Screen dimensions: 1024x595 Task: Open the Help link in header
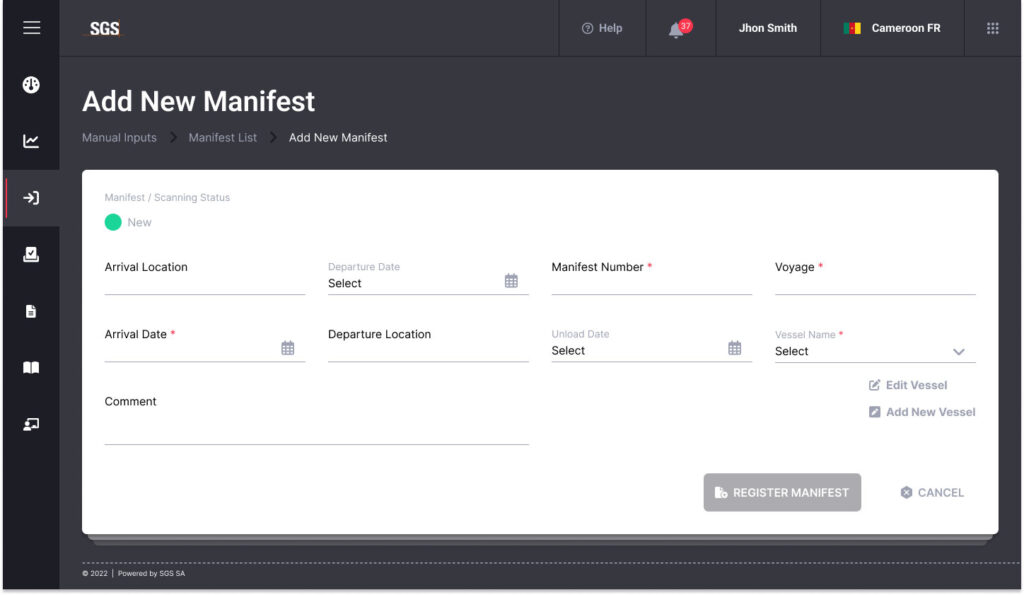click(x=602, y=28)
